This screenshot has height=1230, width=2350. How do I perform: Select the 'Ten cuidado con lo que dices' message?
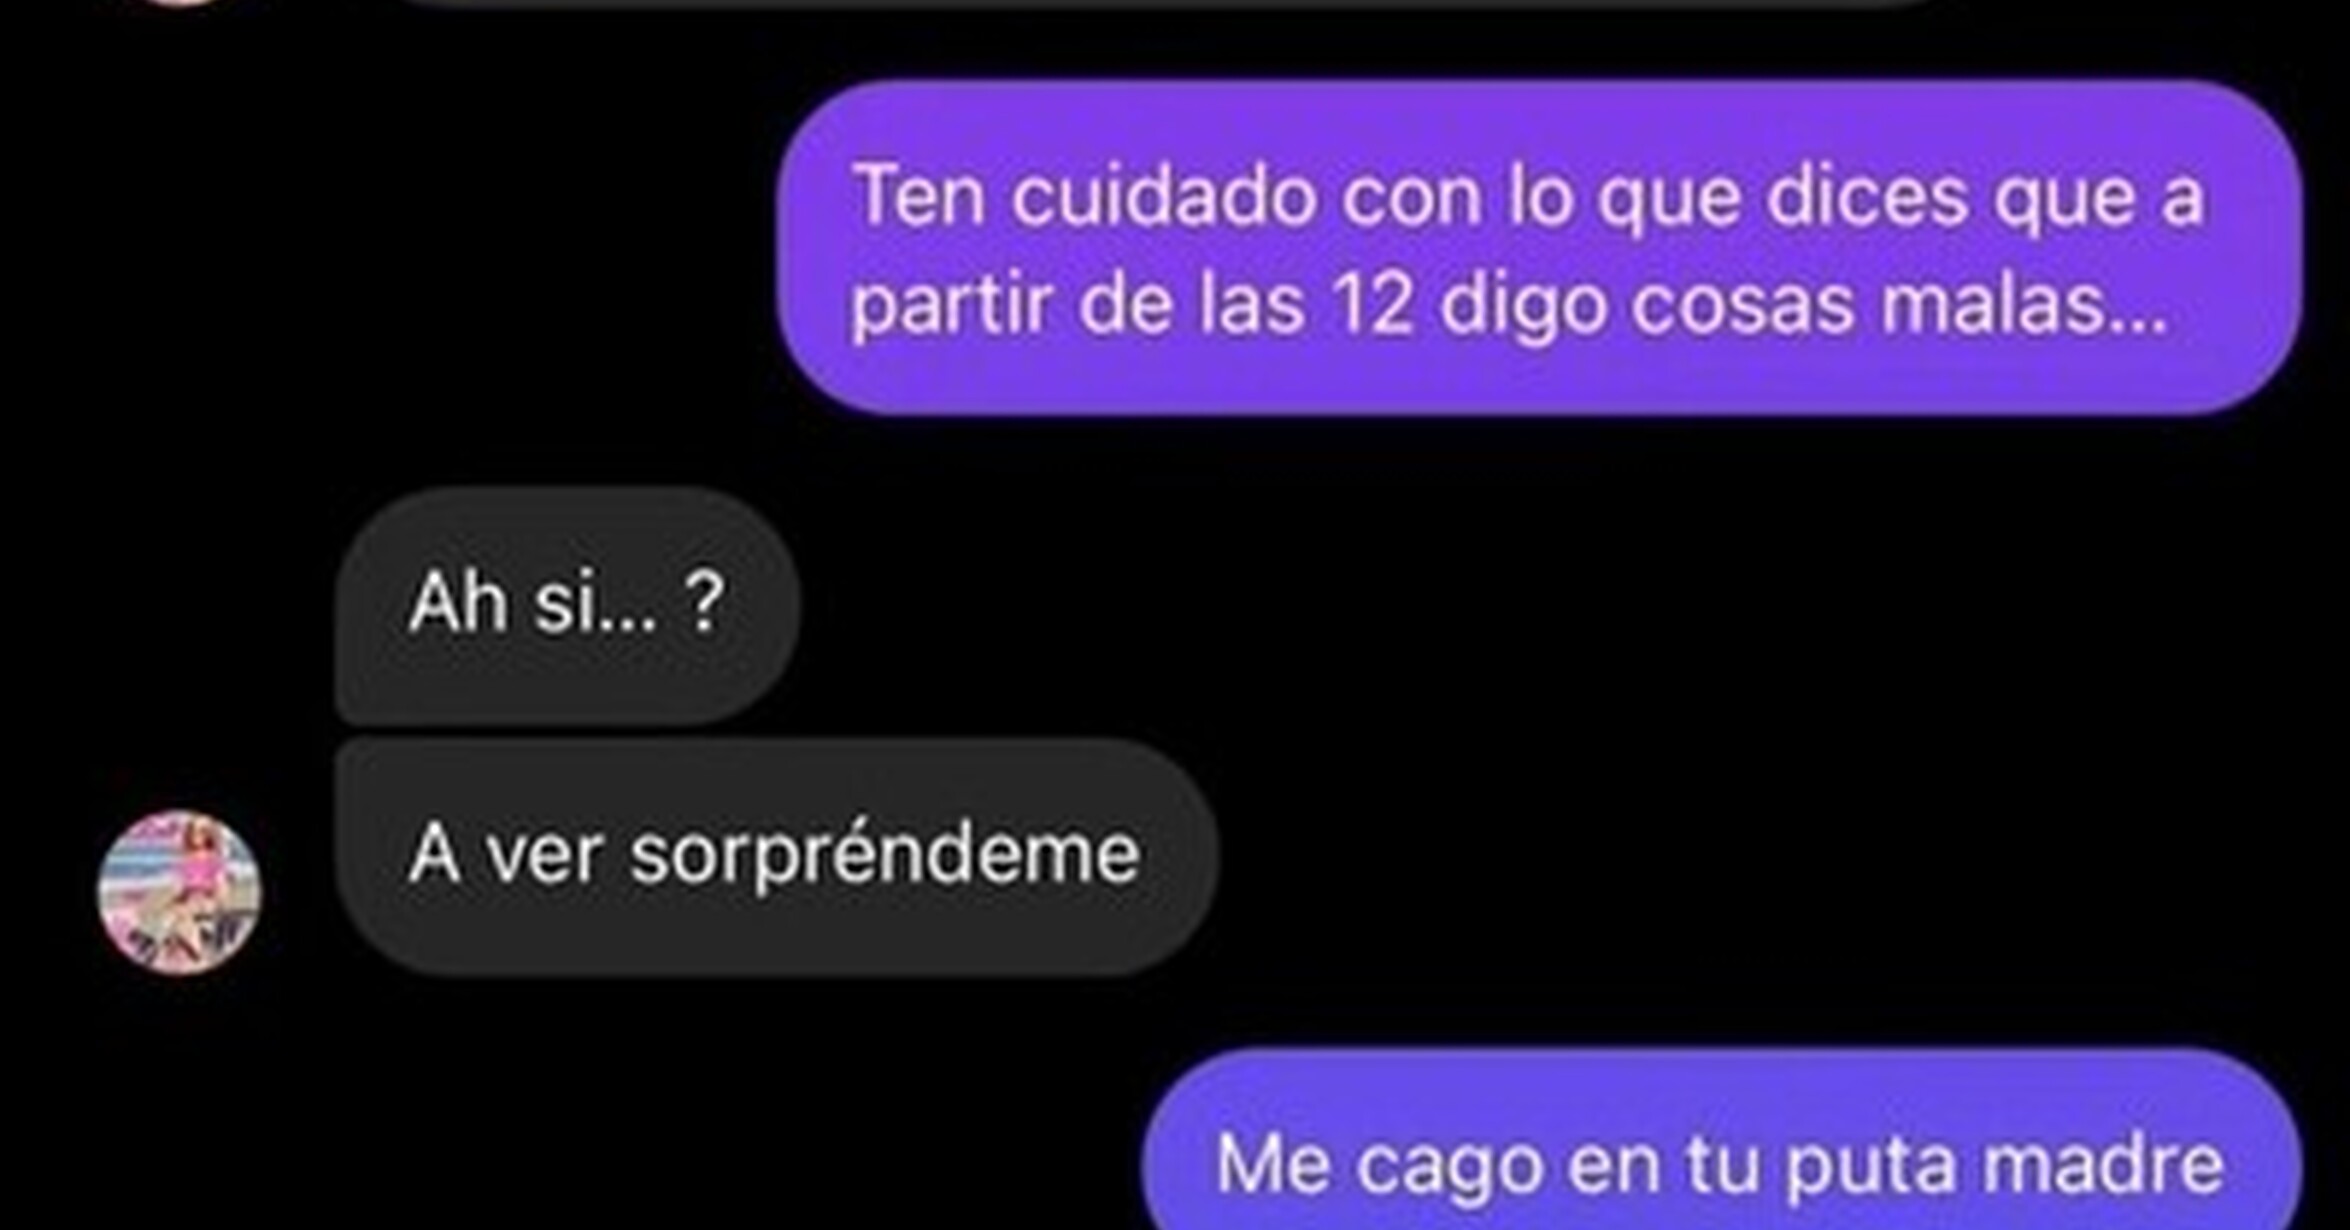click(x=1540, y=248)
